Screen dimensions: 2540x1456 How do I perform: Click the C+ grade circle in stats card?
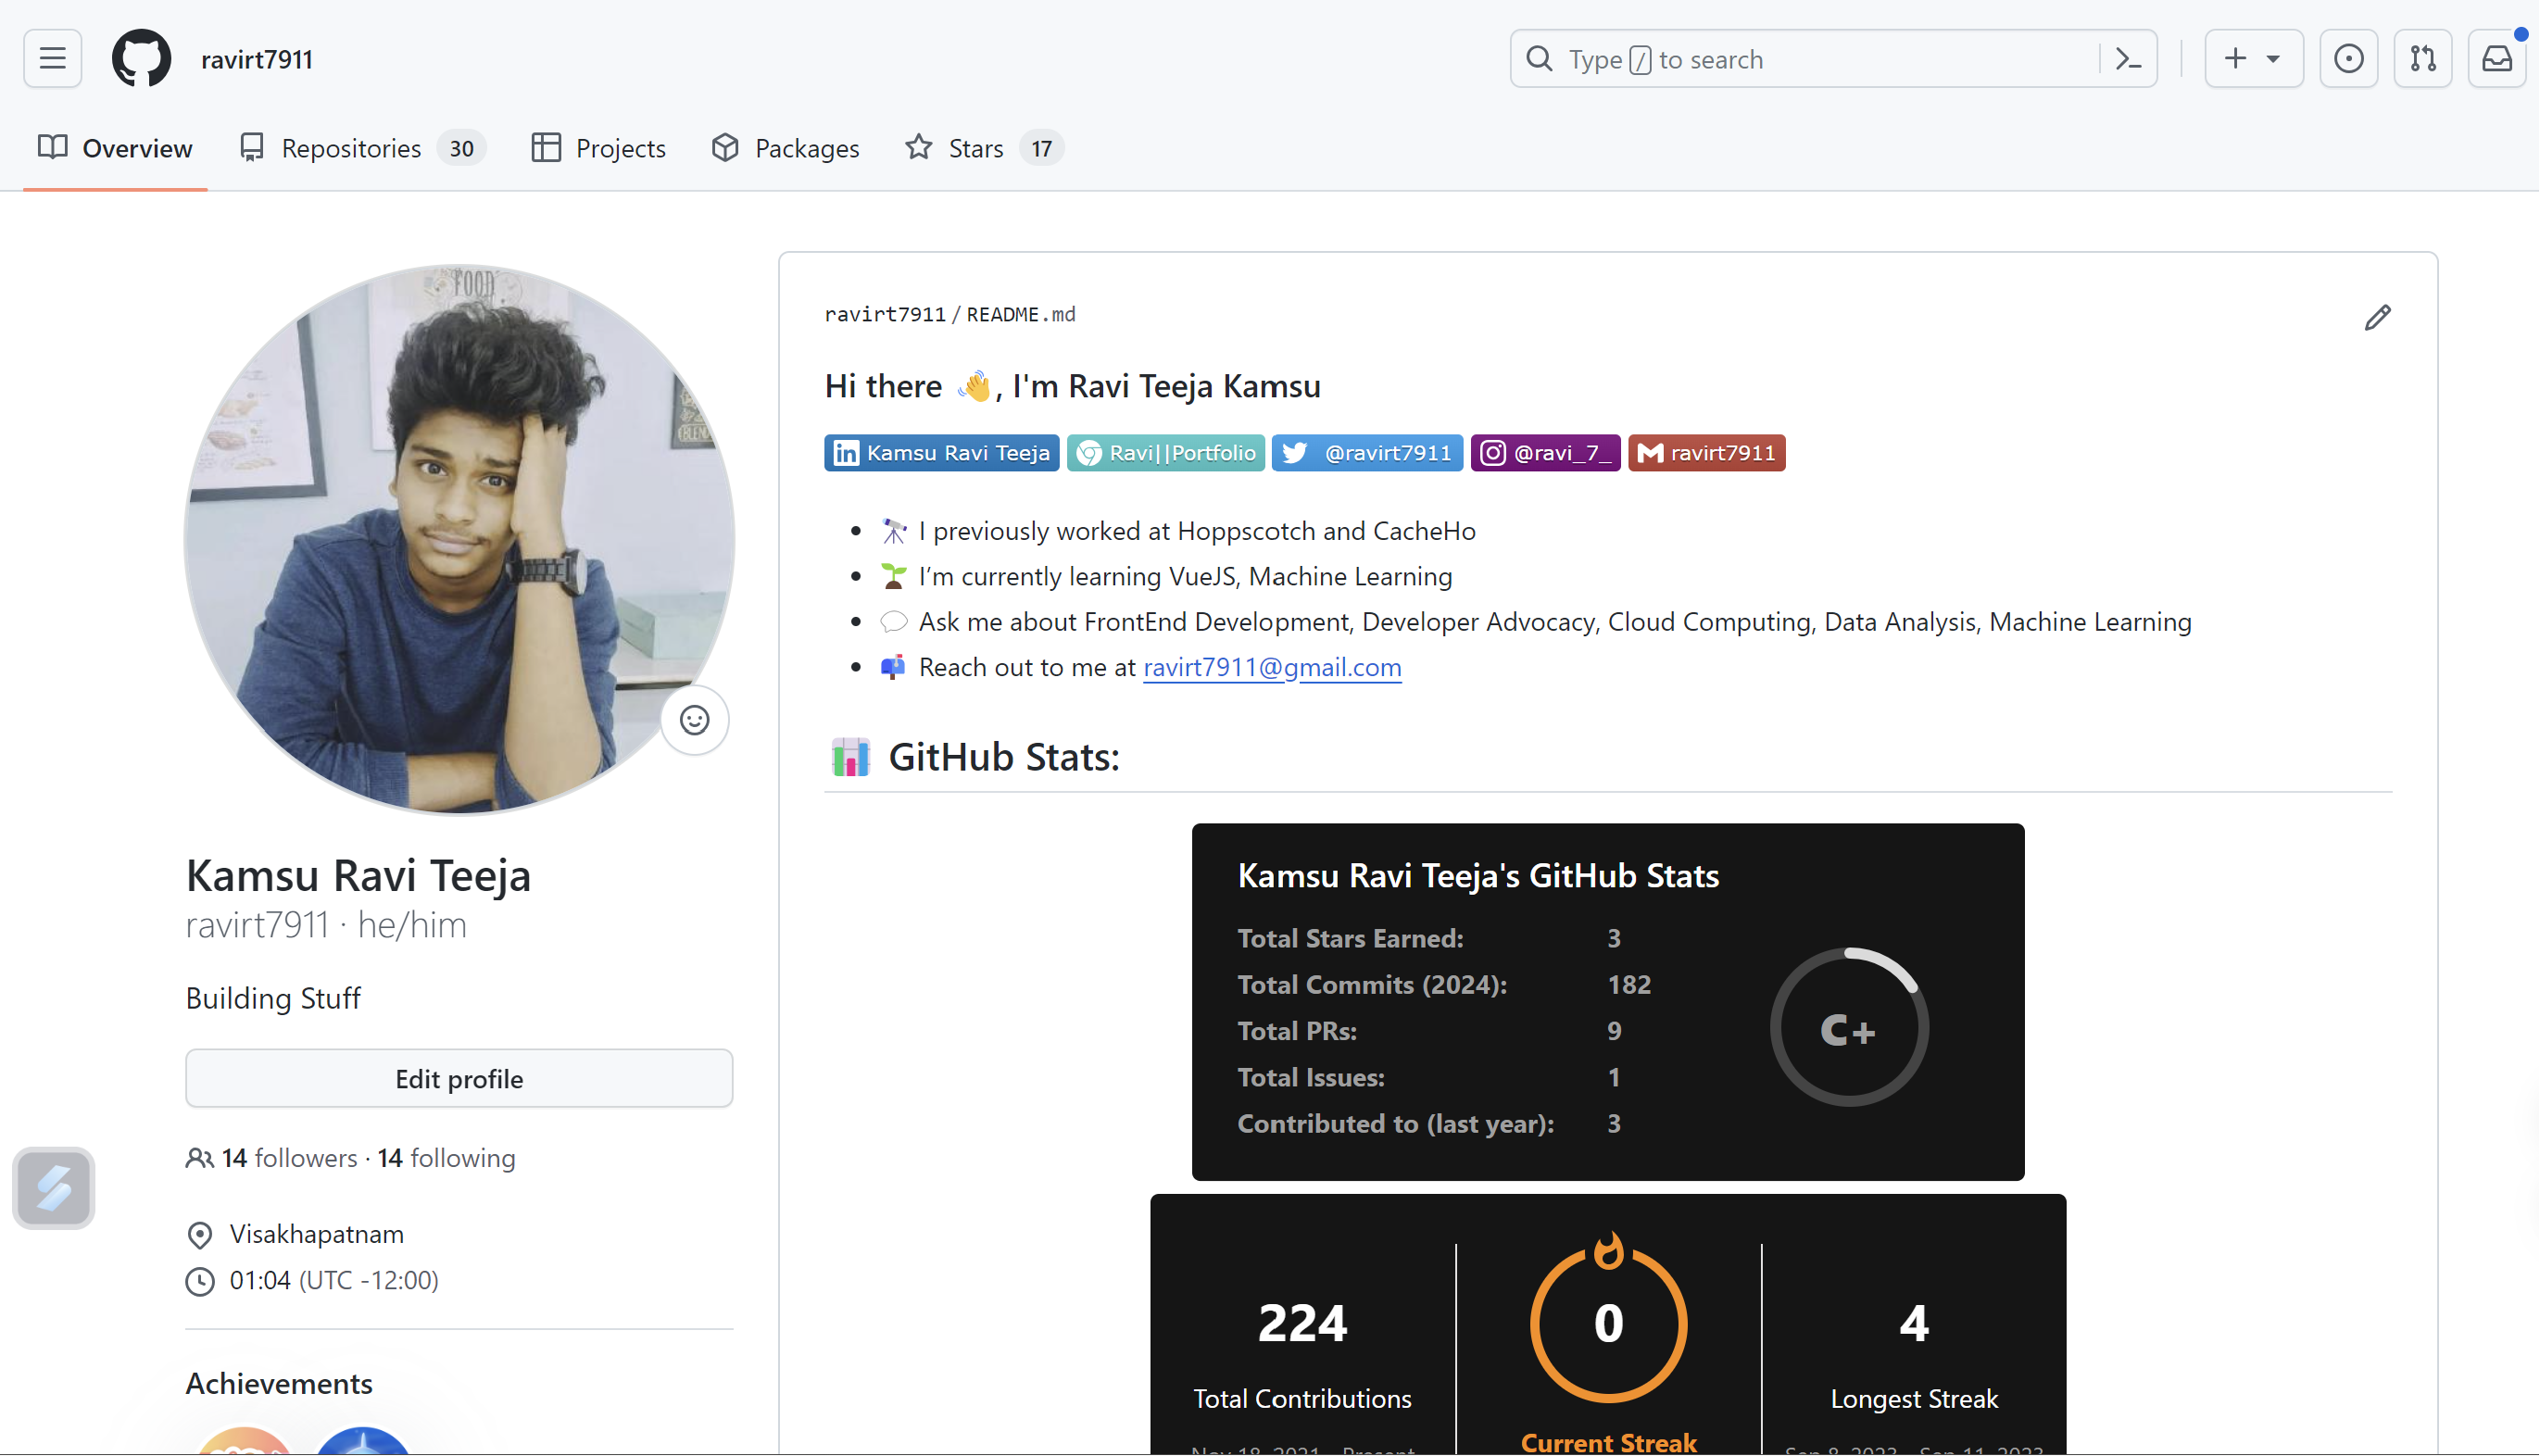(x=1849, y=1028)
